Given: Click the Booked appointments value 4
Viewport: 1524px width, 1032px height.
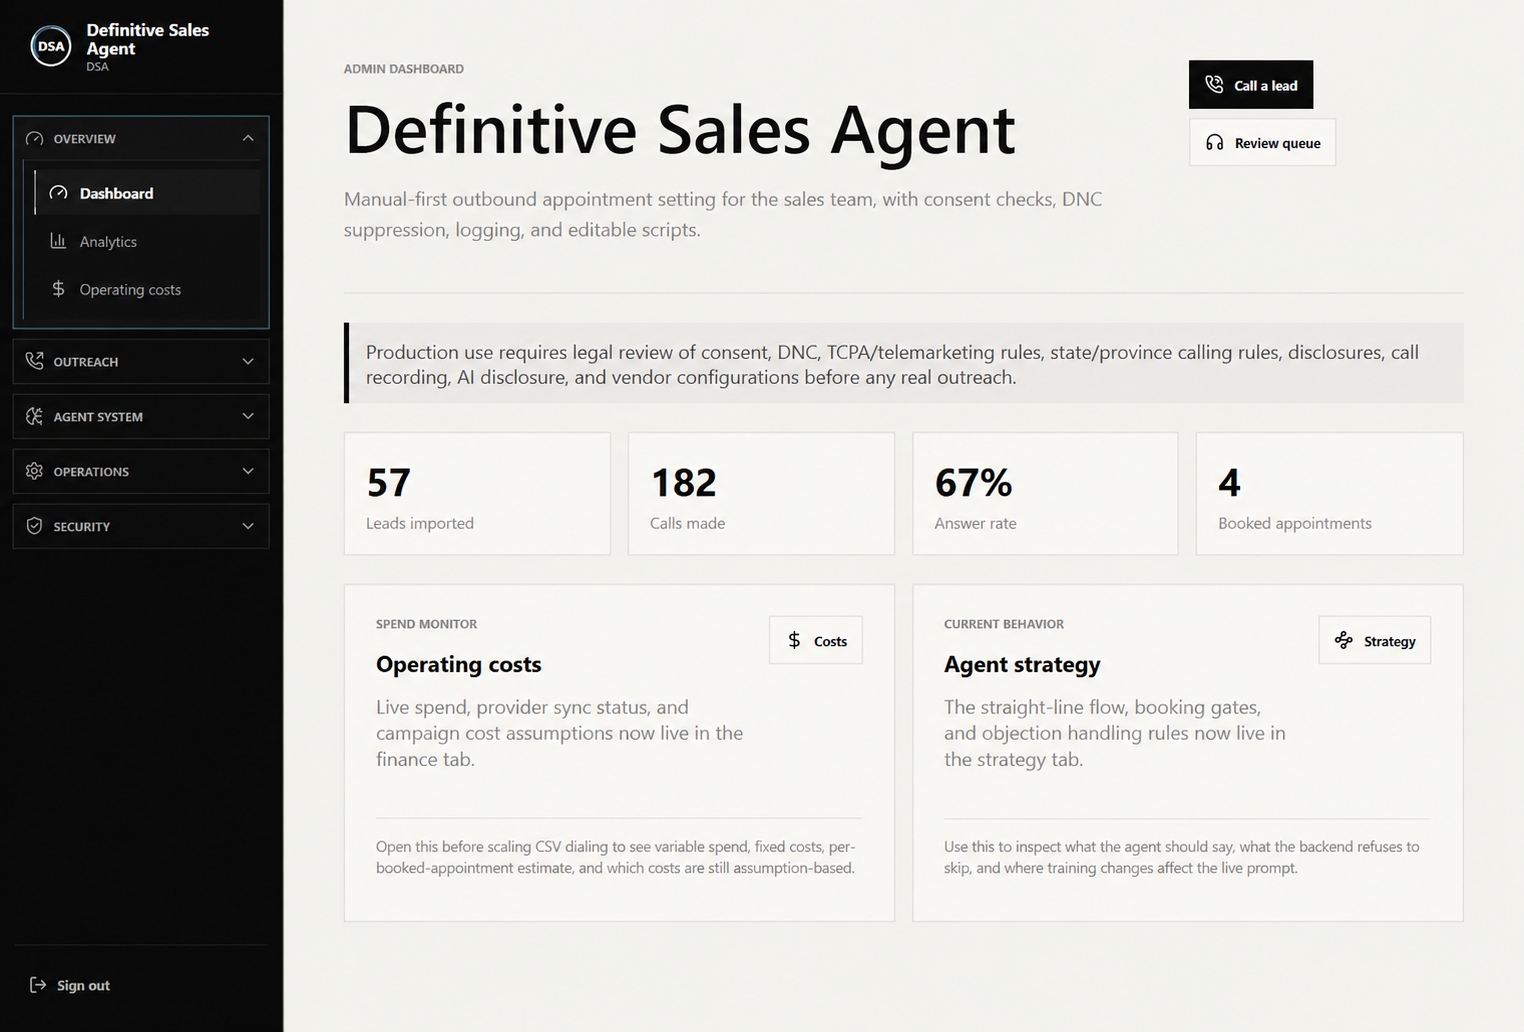Looking at the screenshot, I should pos(1229,483).
